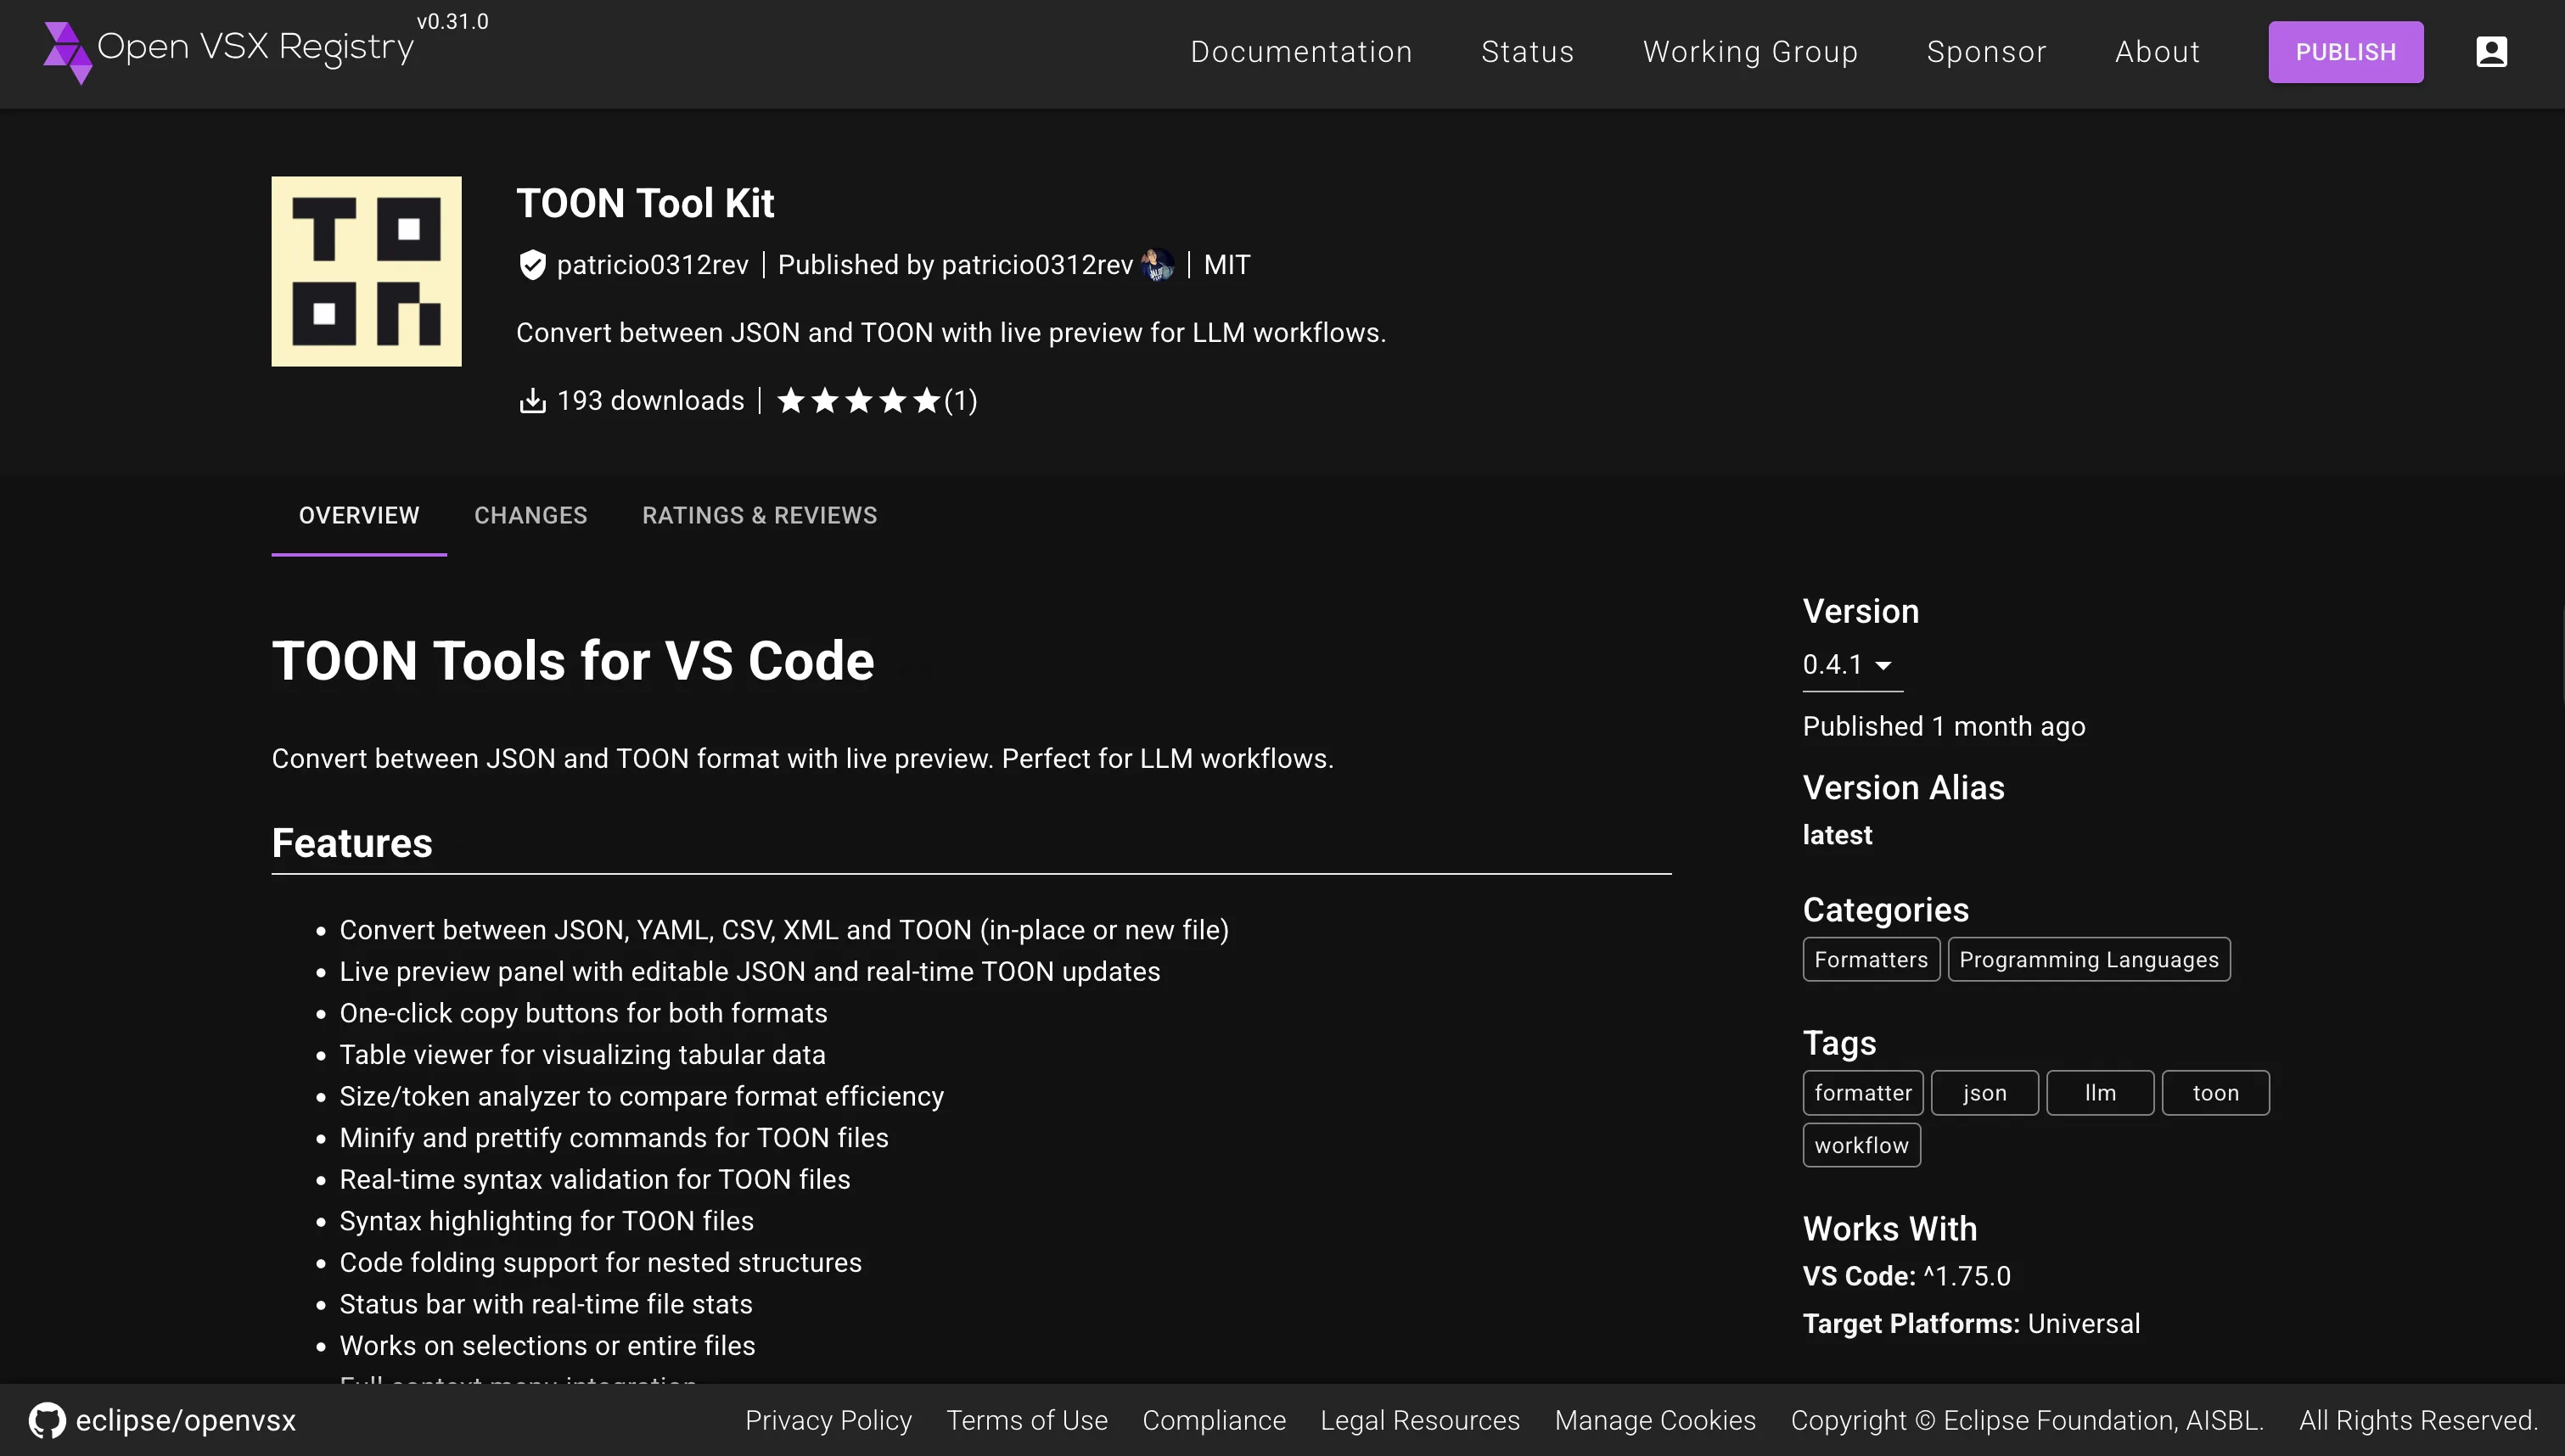Click the VS Code ^1.75.0 compatibility text
The image size is (2565, 1456).
(1906, 1277)
